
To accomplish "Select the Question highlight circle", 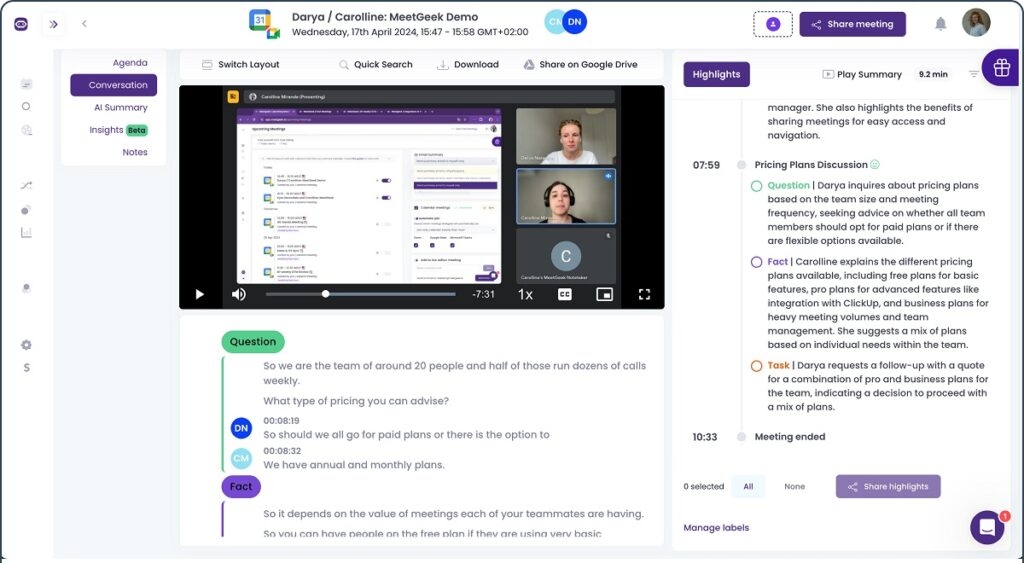I will [x=756, y=186].
